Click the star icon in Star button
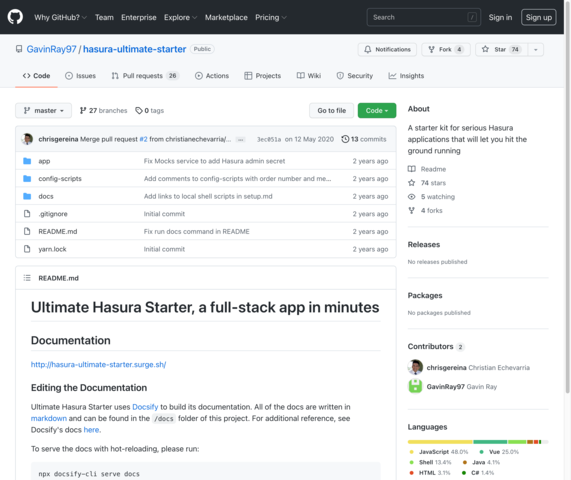Image resolution: width=571 pixels, height=480 pixels. pyautogui.click(x=485, y=49)
